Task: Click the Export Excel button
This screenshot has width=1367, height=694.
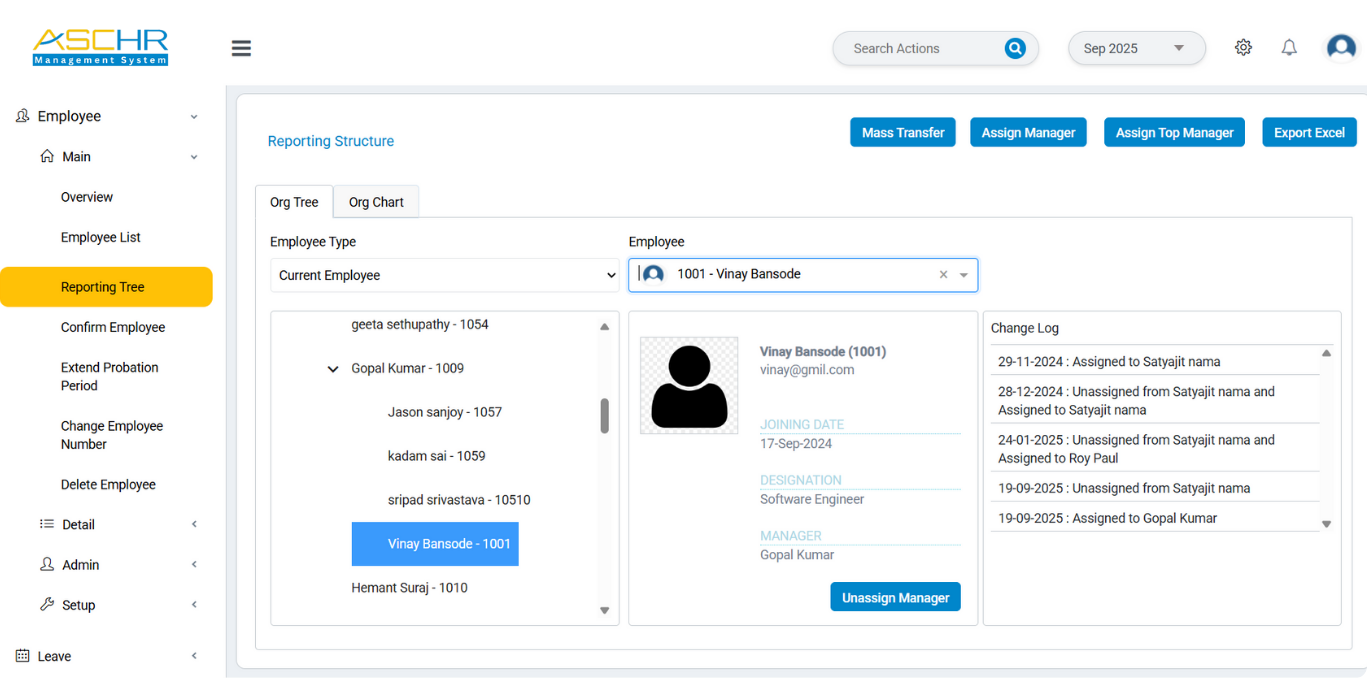Action: (1309, 131)
